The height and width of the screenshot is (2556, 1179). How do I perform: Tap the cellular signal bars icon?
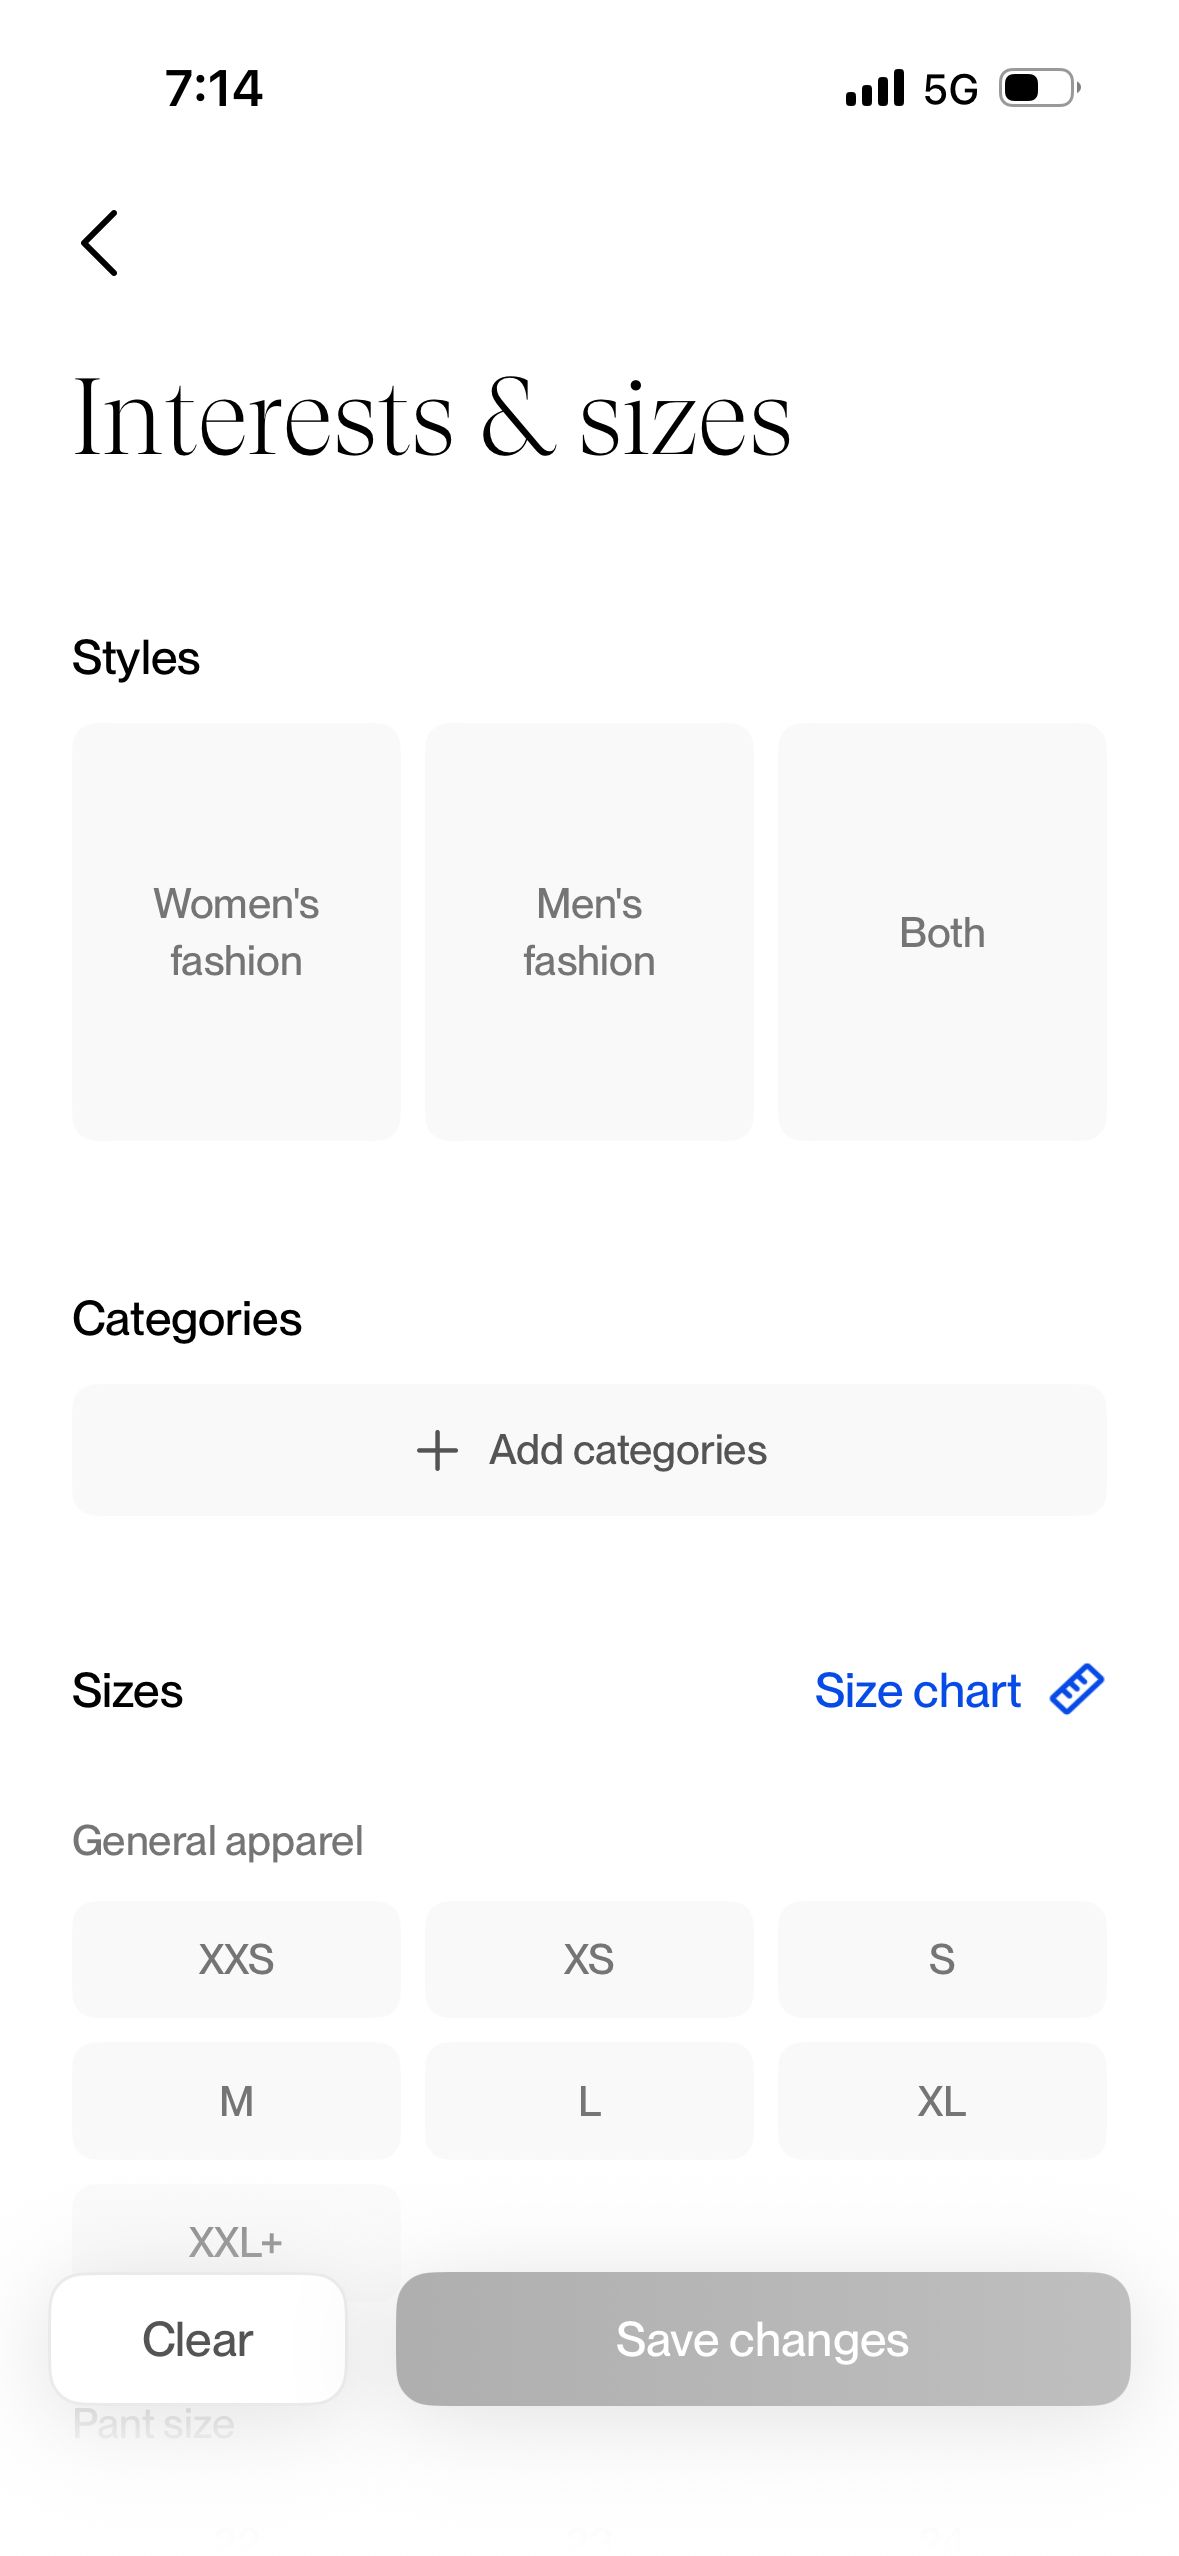pos(874,88)
